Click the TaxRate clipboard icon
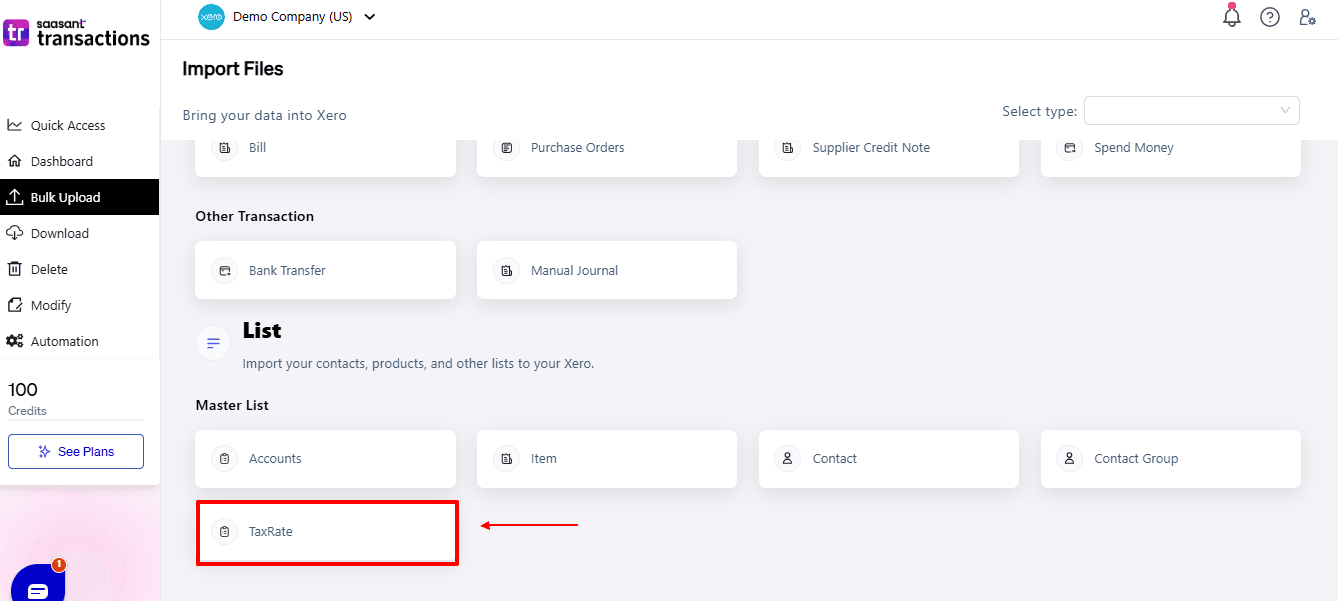The height and width of the screenshot is (601, 1338). click(225, 532)
